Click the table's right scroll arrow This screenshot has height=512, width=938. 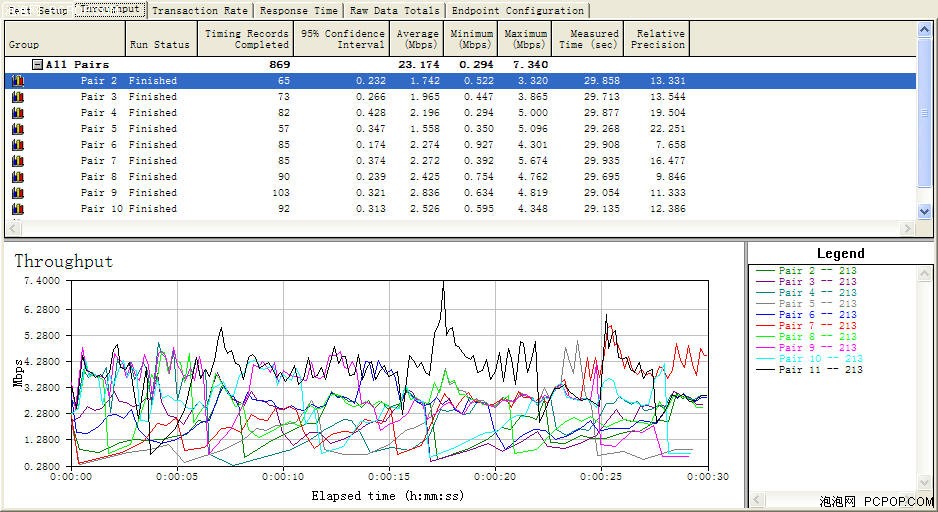click(x=908, y=228)
